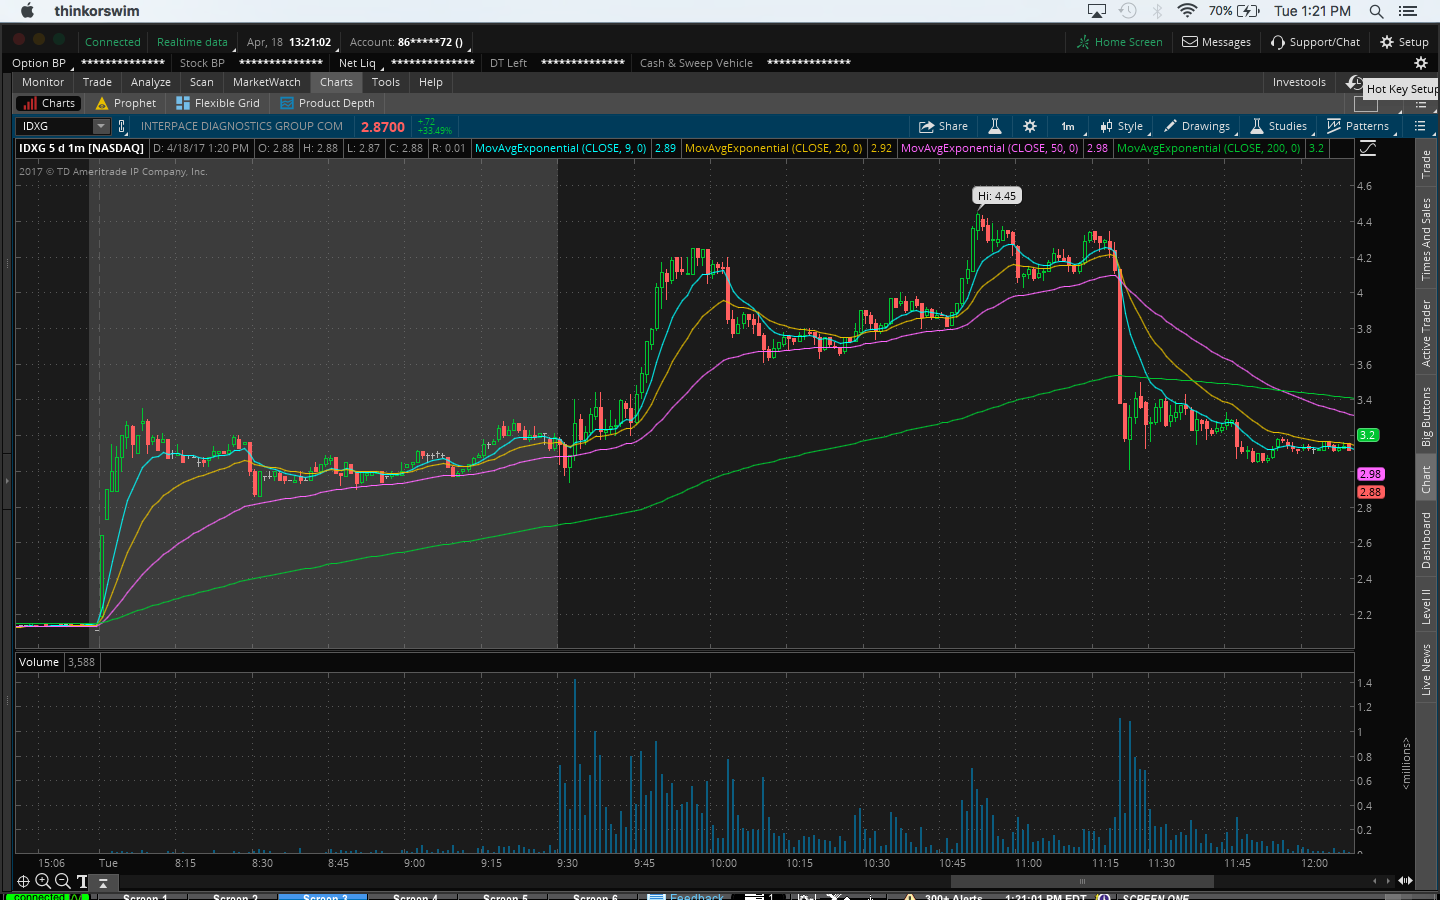Open the Setup menu
The width and height of the screenshot is (1440, 900).
[1405, 42]
